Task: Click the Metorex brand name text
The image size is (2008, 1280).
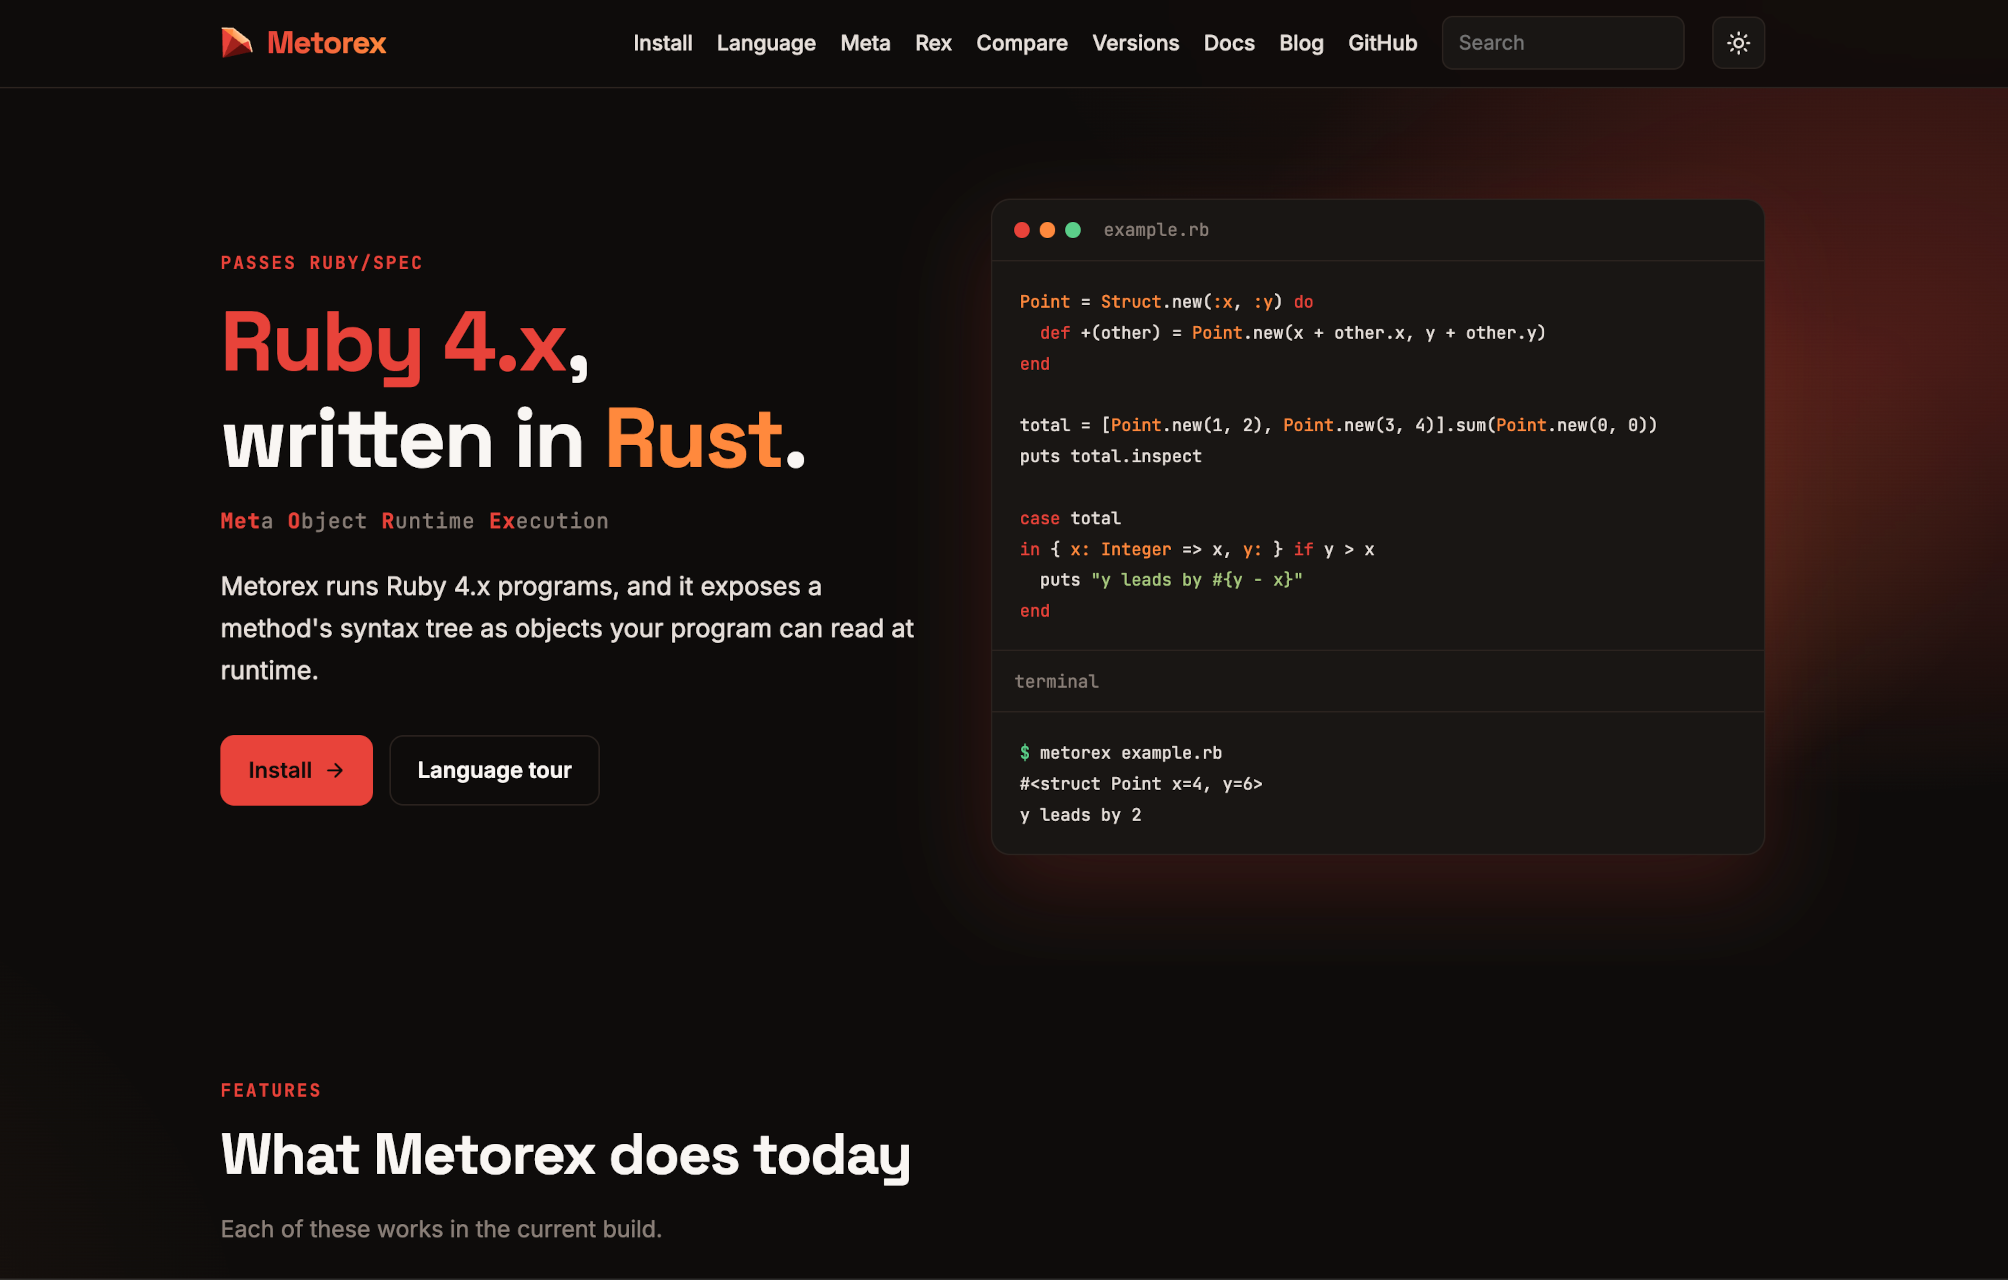Action: tap(326, 43)
